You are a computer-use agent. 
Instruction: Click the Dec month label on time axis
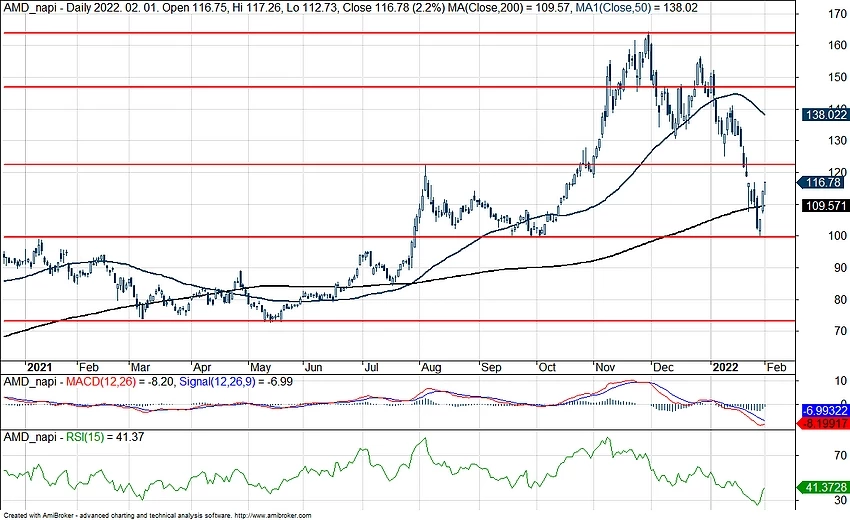click(x=664, y=367)
